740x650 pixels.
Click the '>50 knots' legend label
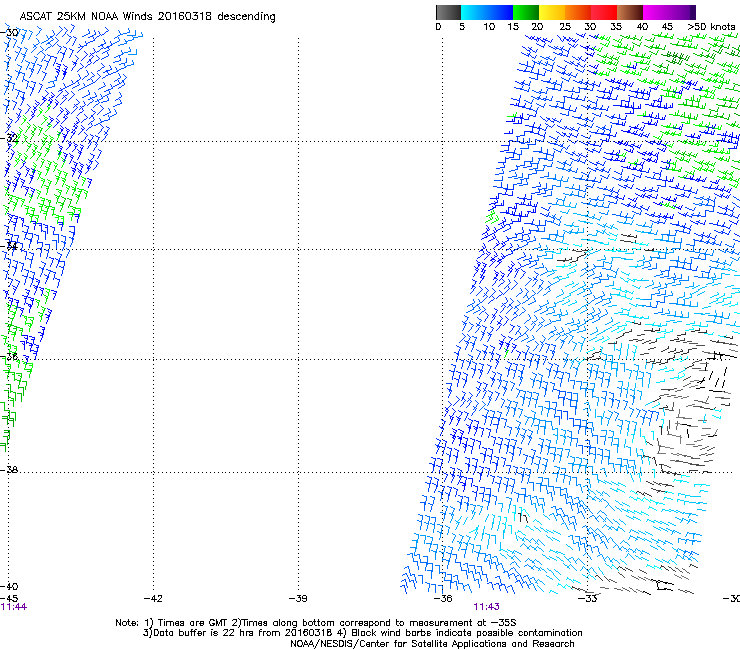click(711, 27)
